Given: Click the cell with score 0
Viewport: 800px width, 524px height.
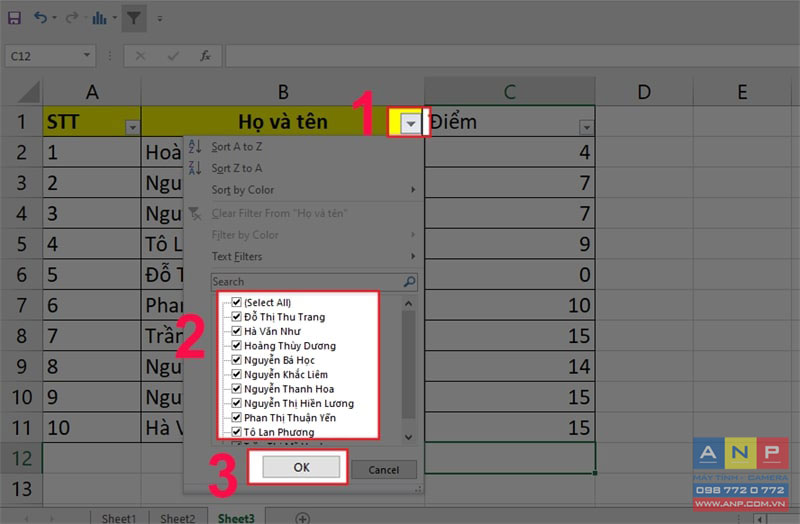Looking at the screenshot, I should (510, 275).
